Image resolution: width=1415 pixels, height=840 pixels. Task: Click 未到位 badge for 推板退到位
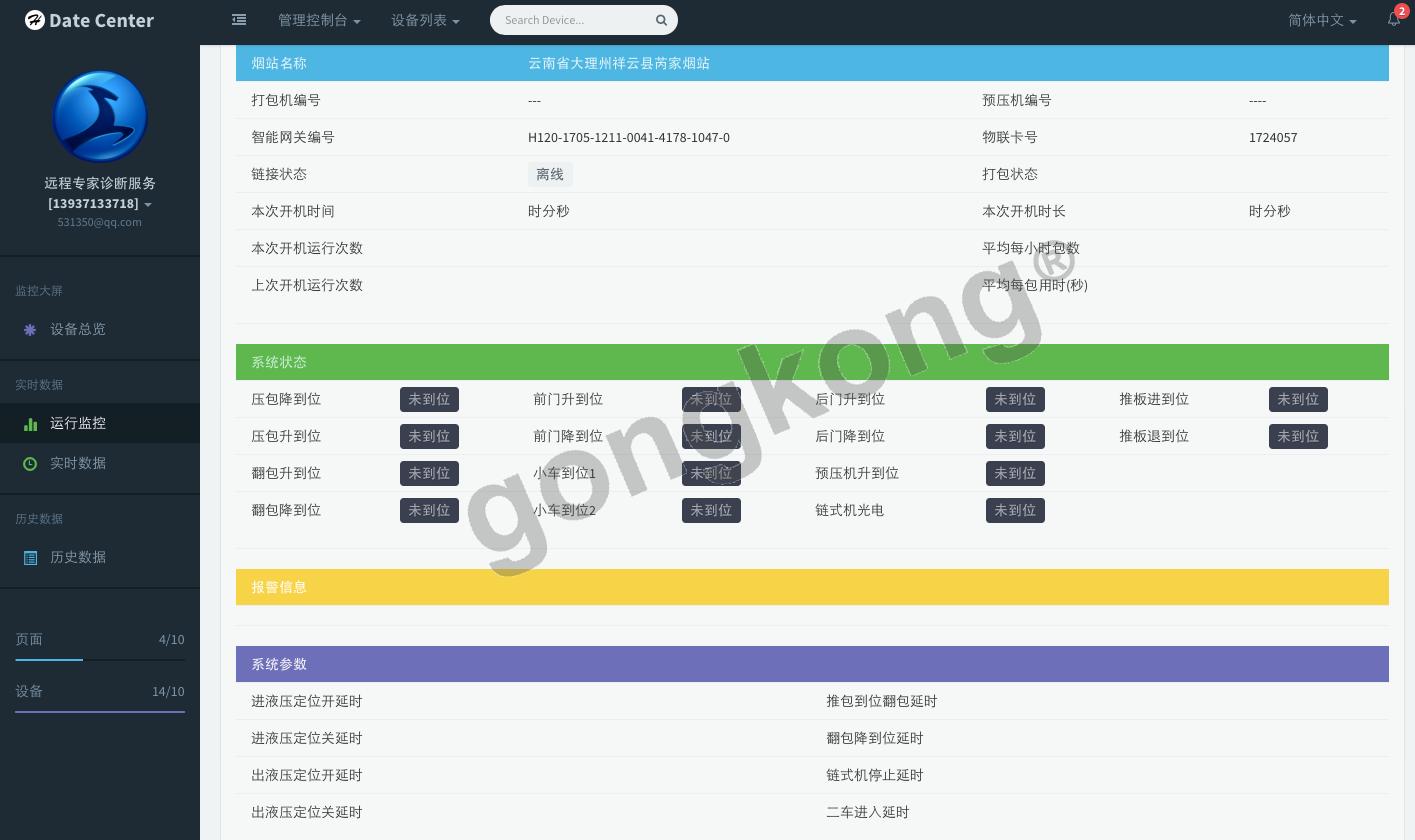1298,436
